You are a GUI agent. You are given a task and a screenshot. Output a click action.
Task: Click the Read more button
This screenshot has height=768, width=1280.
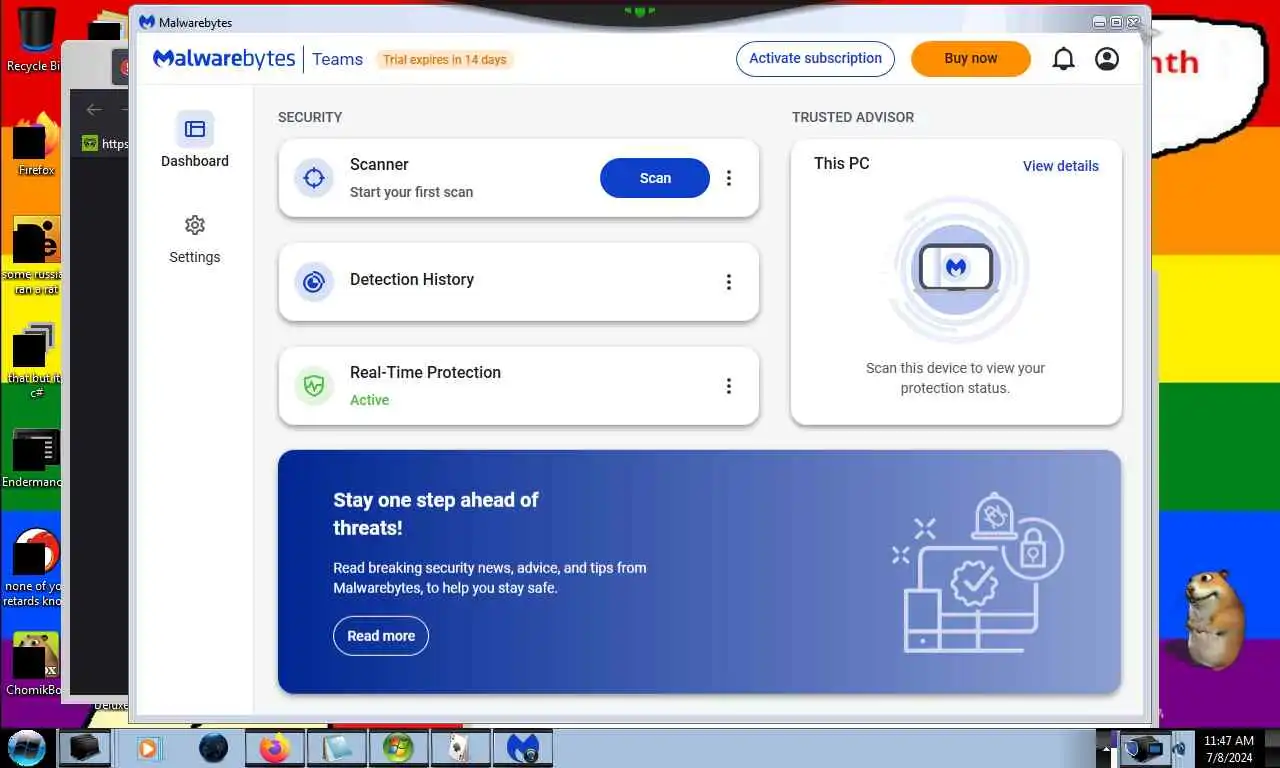coord(381,636)
